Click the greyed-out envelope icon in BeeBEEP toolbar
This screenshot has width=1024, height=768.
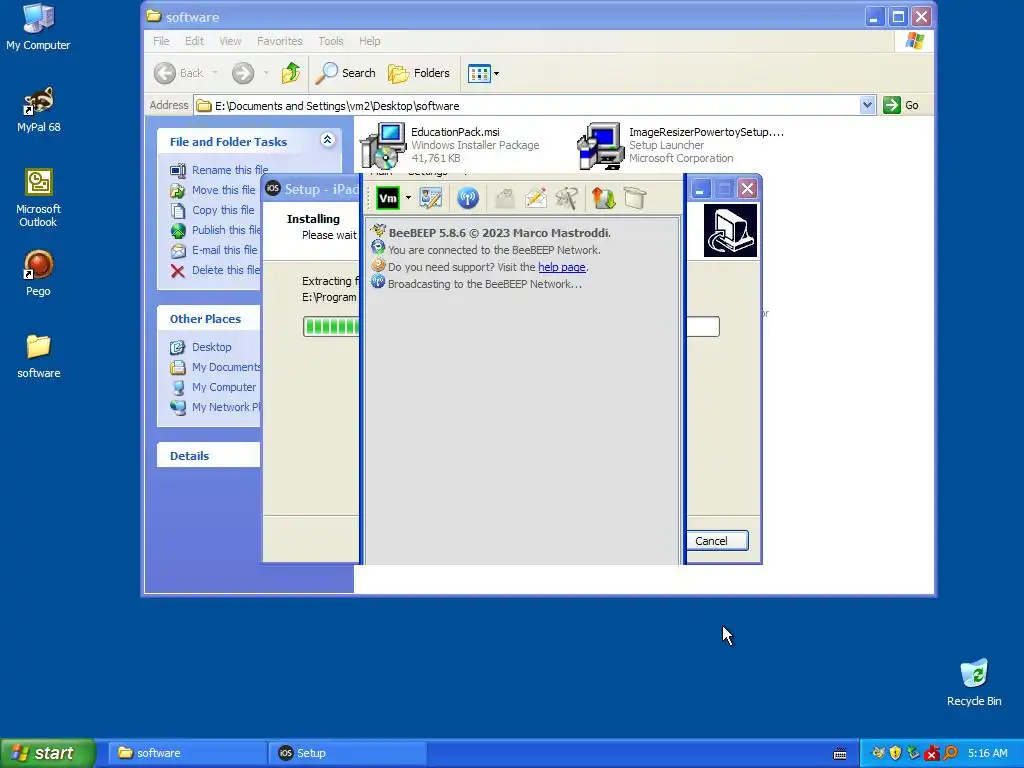click(x=504, y=199)
